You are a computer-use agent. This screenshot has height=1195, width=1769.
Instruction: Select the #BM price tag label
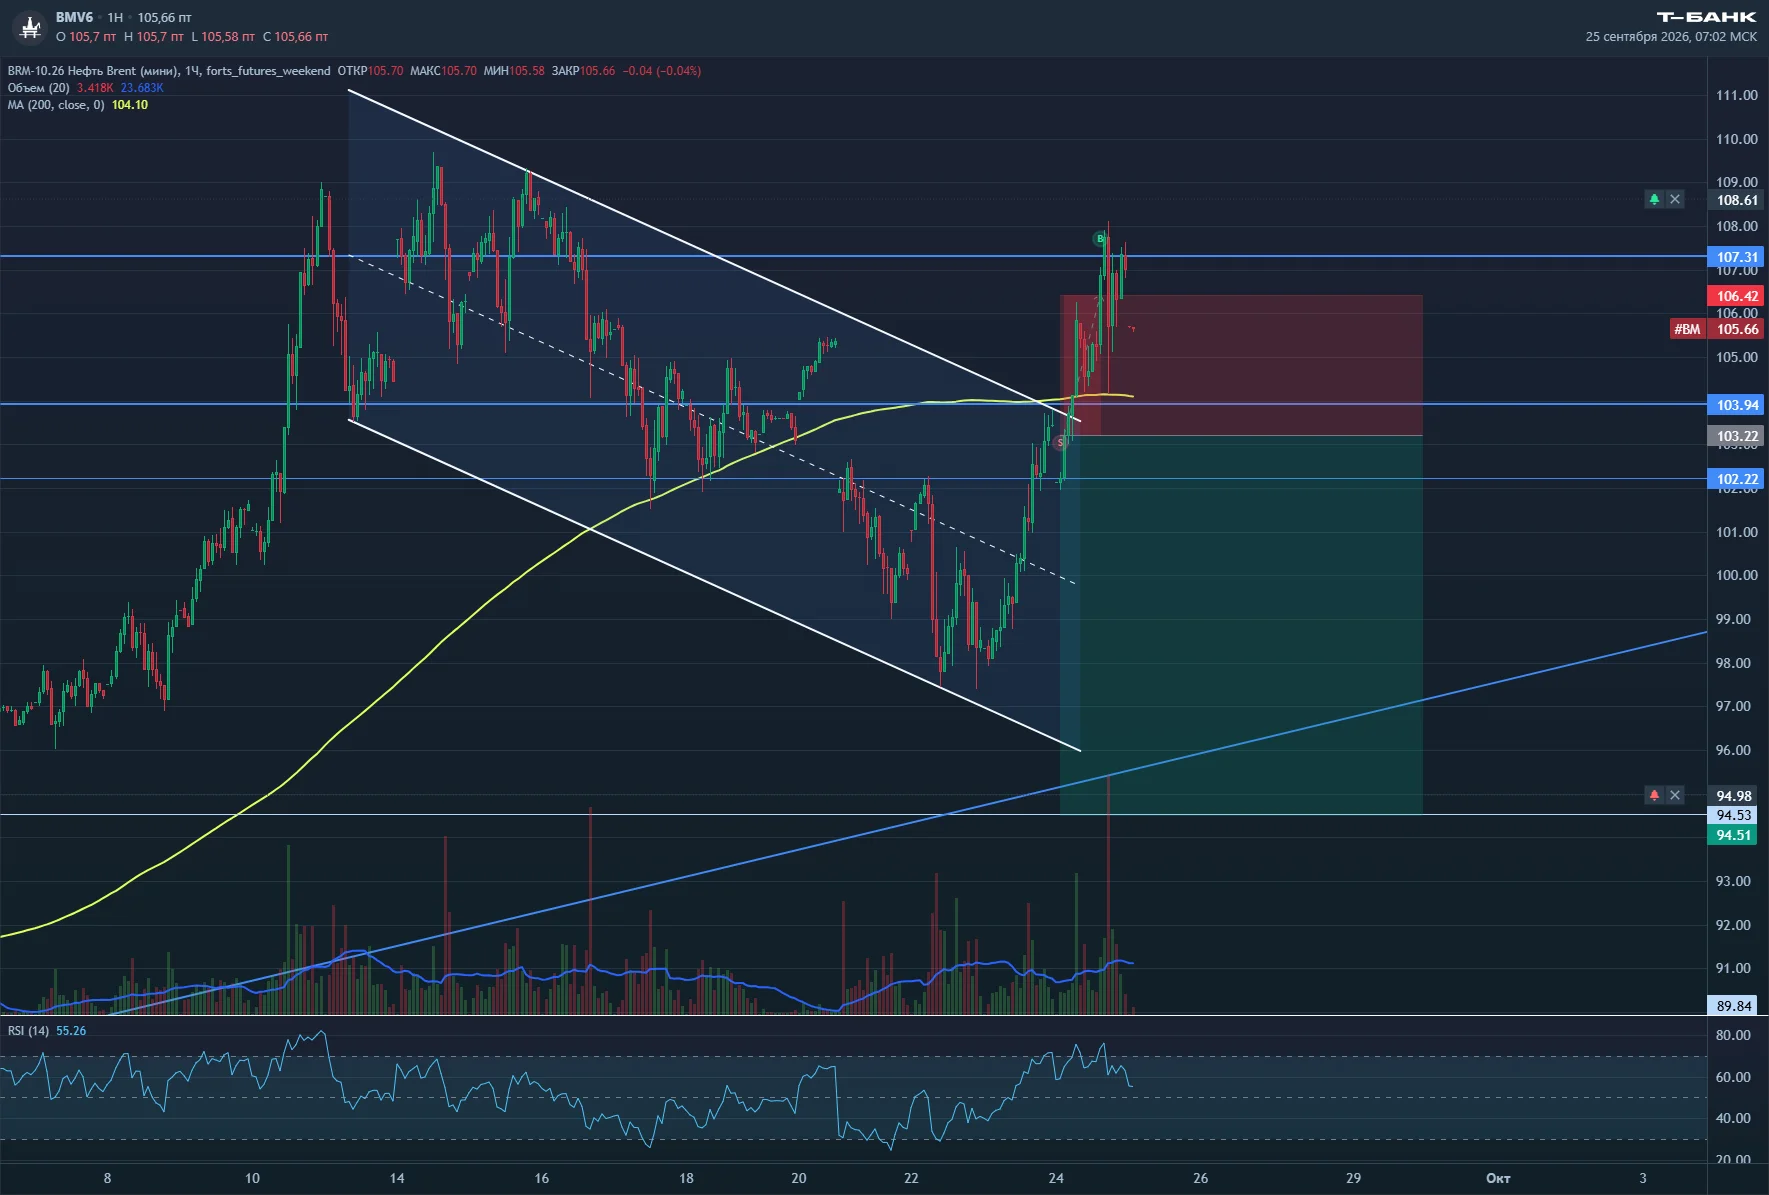pyautogui.click(x=1687, y=329)
